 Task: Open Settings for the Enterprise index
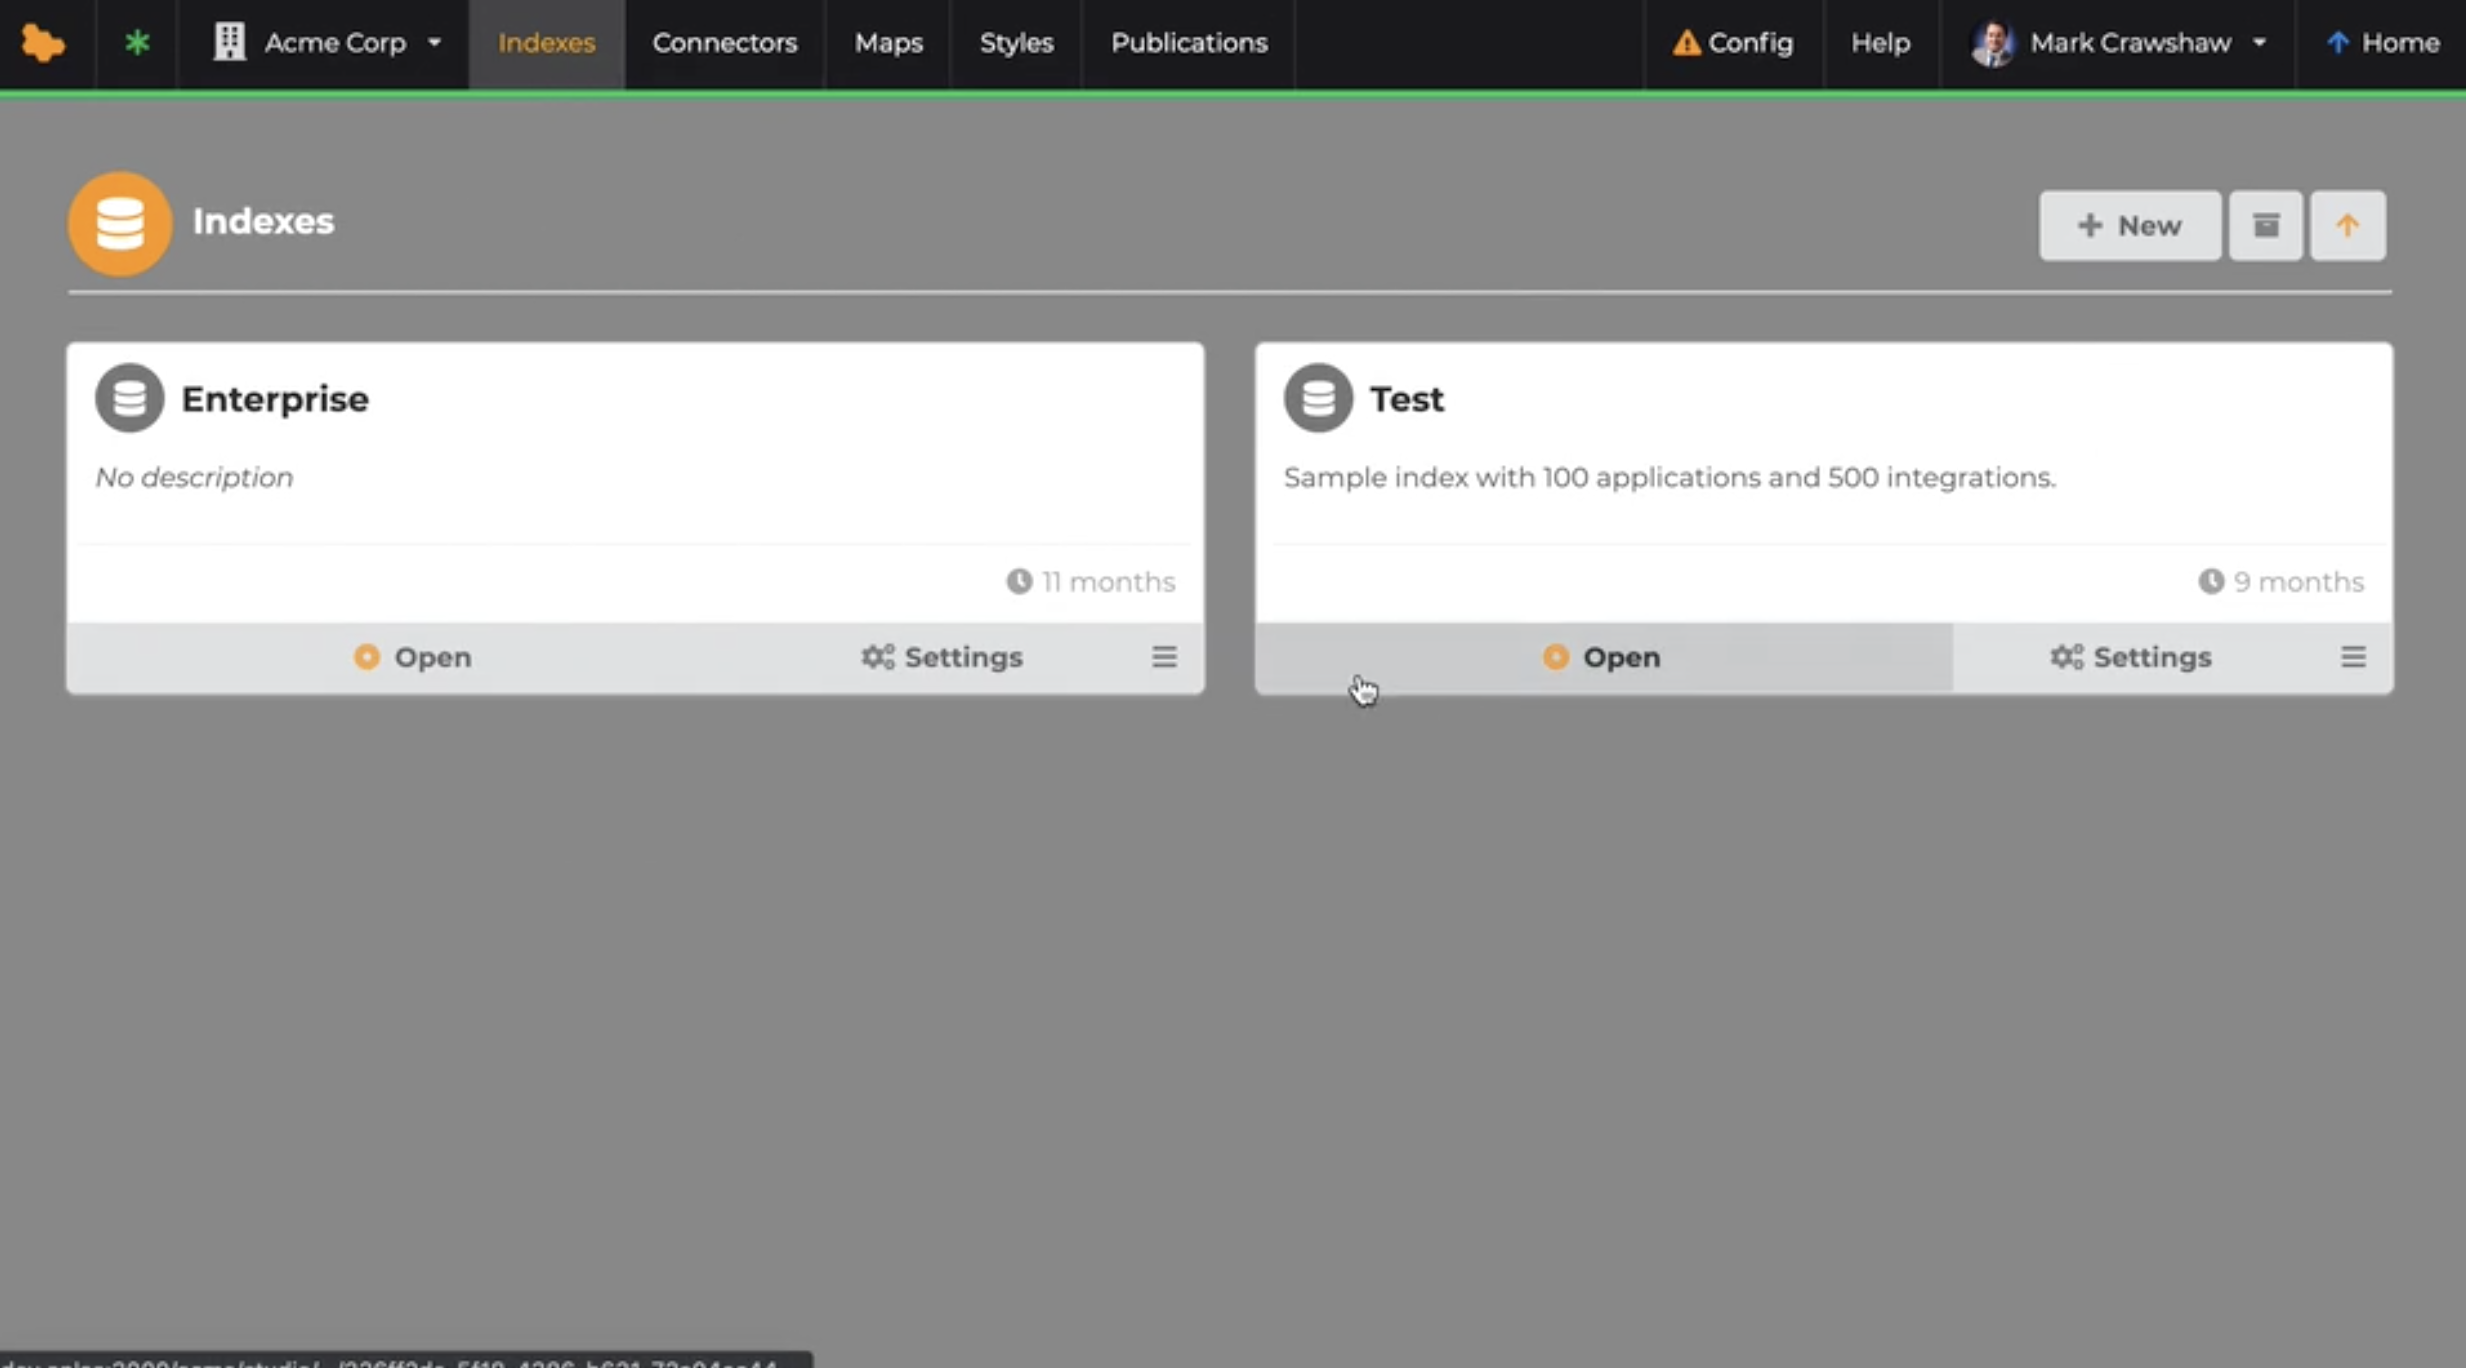(942, 657)
